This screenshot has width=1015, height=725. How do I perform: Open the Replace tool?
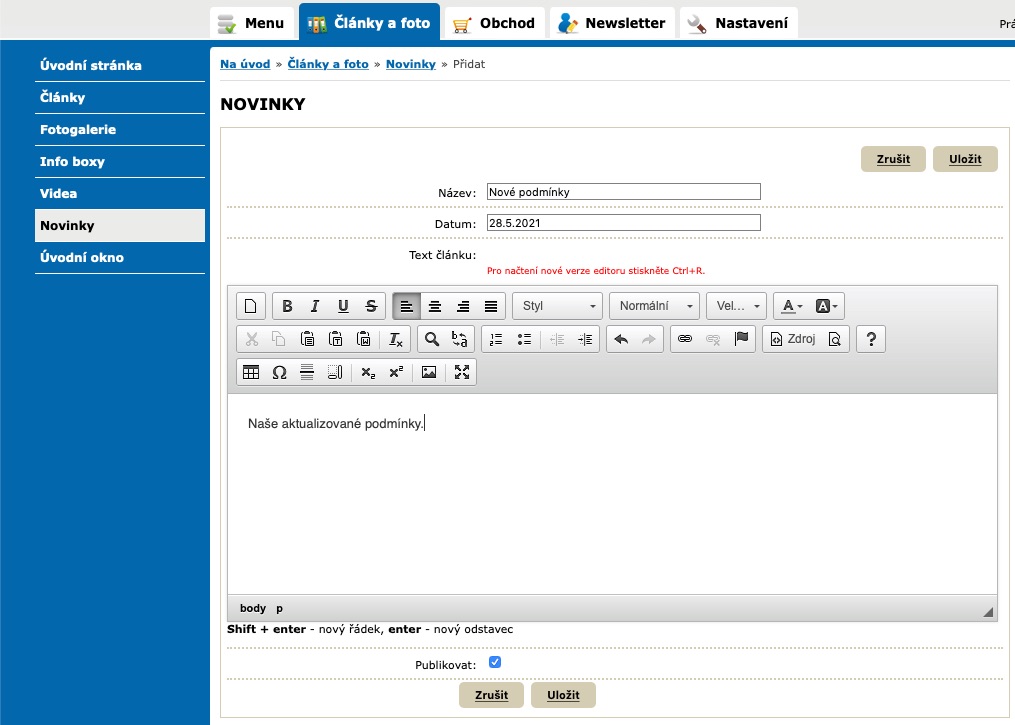[x=460, y=339]
